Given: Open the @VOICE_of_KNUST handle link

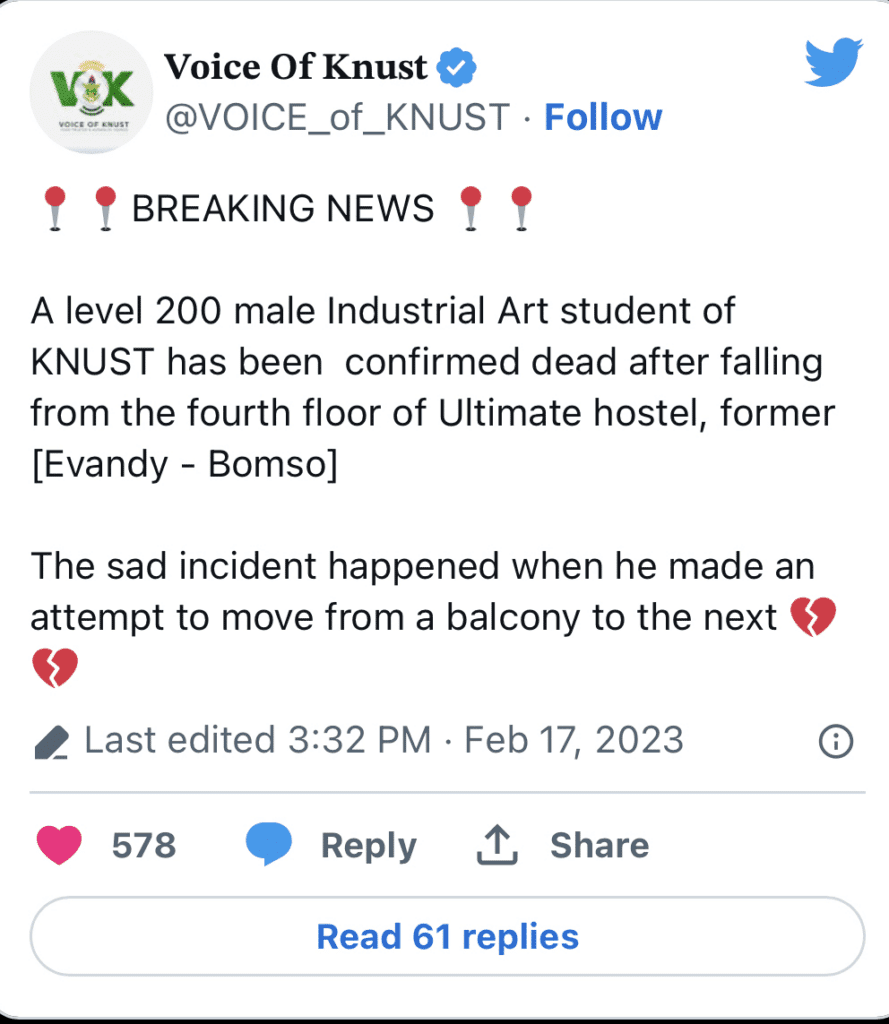Looking at the screenshot, I should point(337,118).
